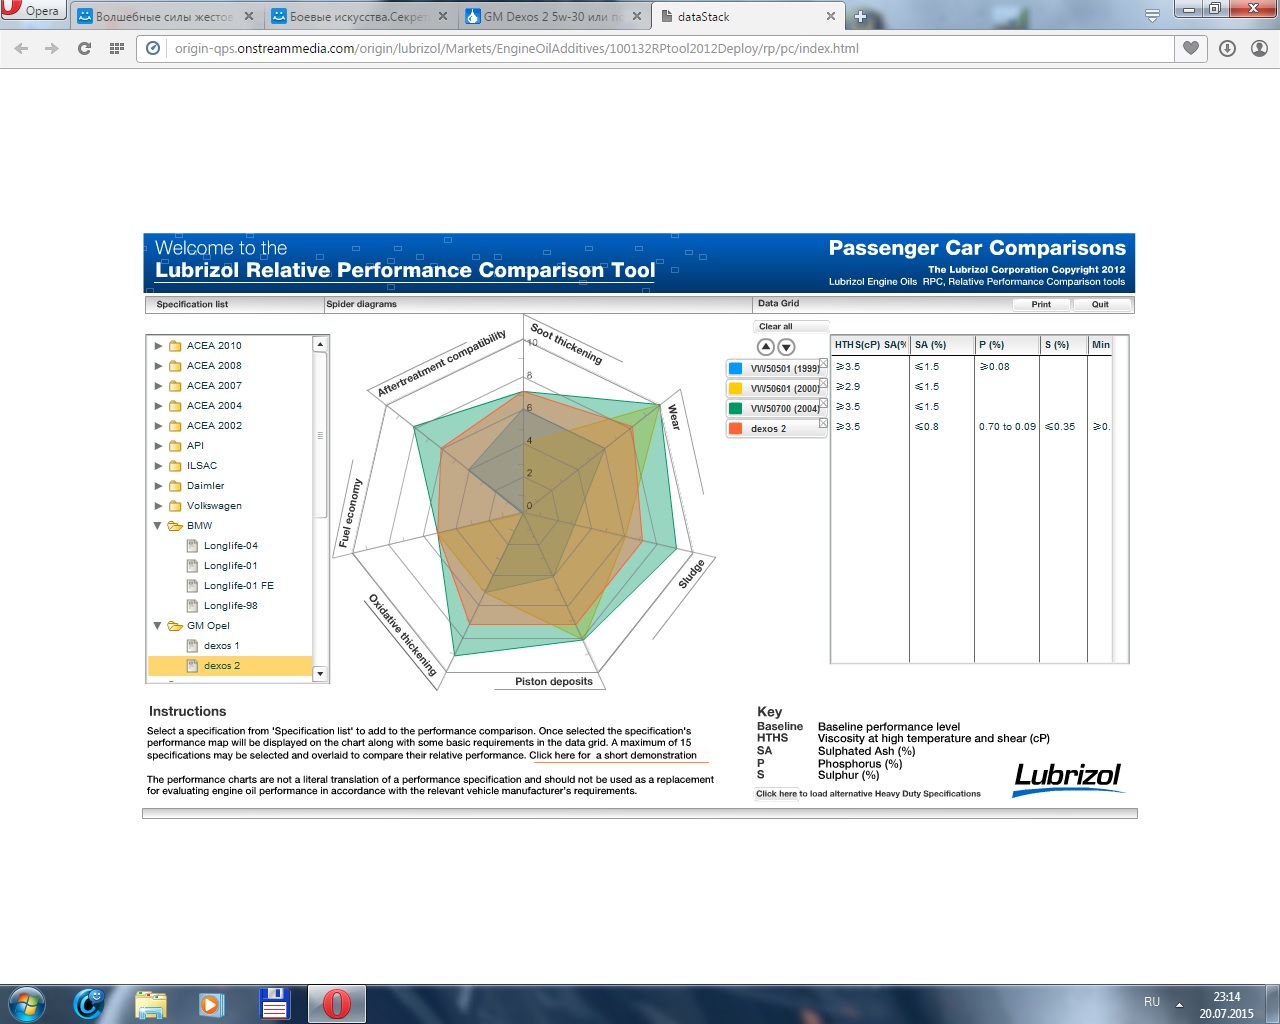Load alternative Heavy Duty Specifications link
The image size is (1280, 1024).
tap(776, 794)
